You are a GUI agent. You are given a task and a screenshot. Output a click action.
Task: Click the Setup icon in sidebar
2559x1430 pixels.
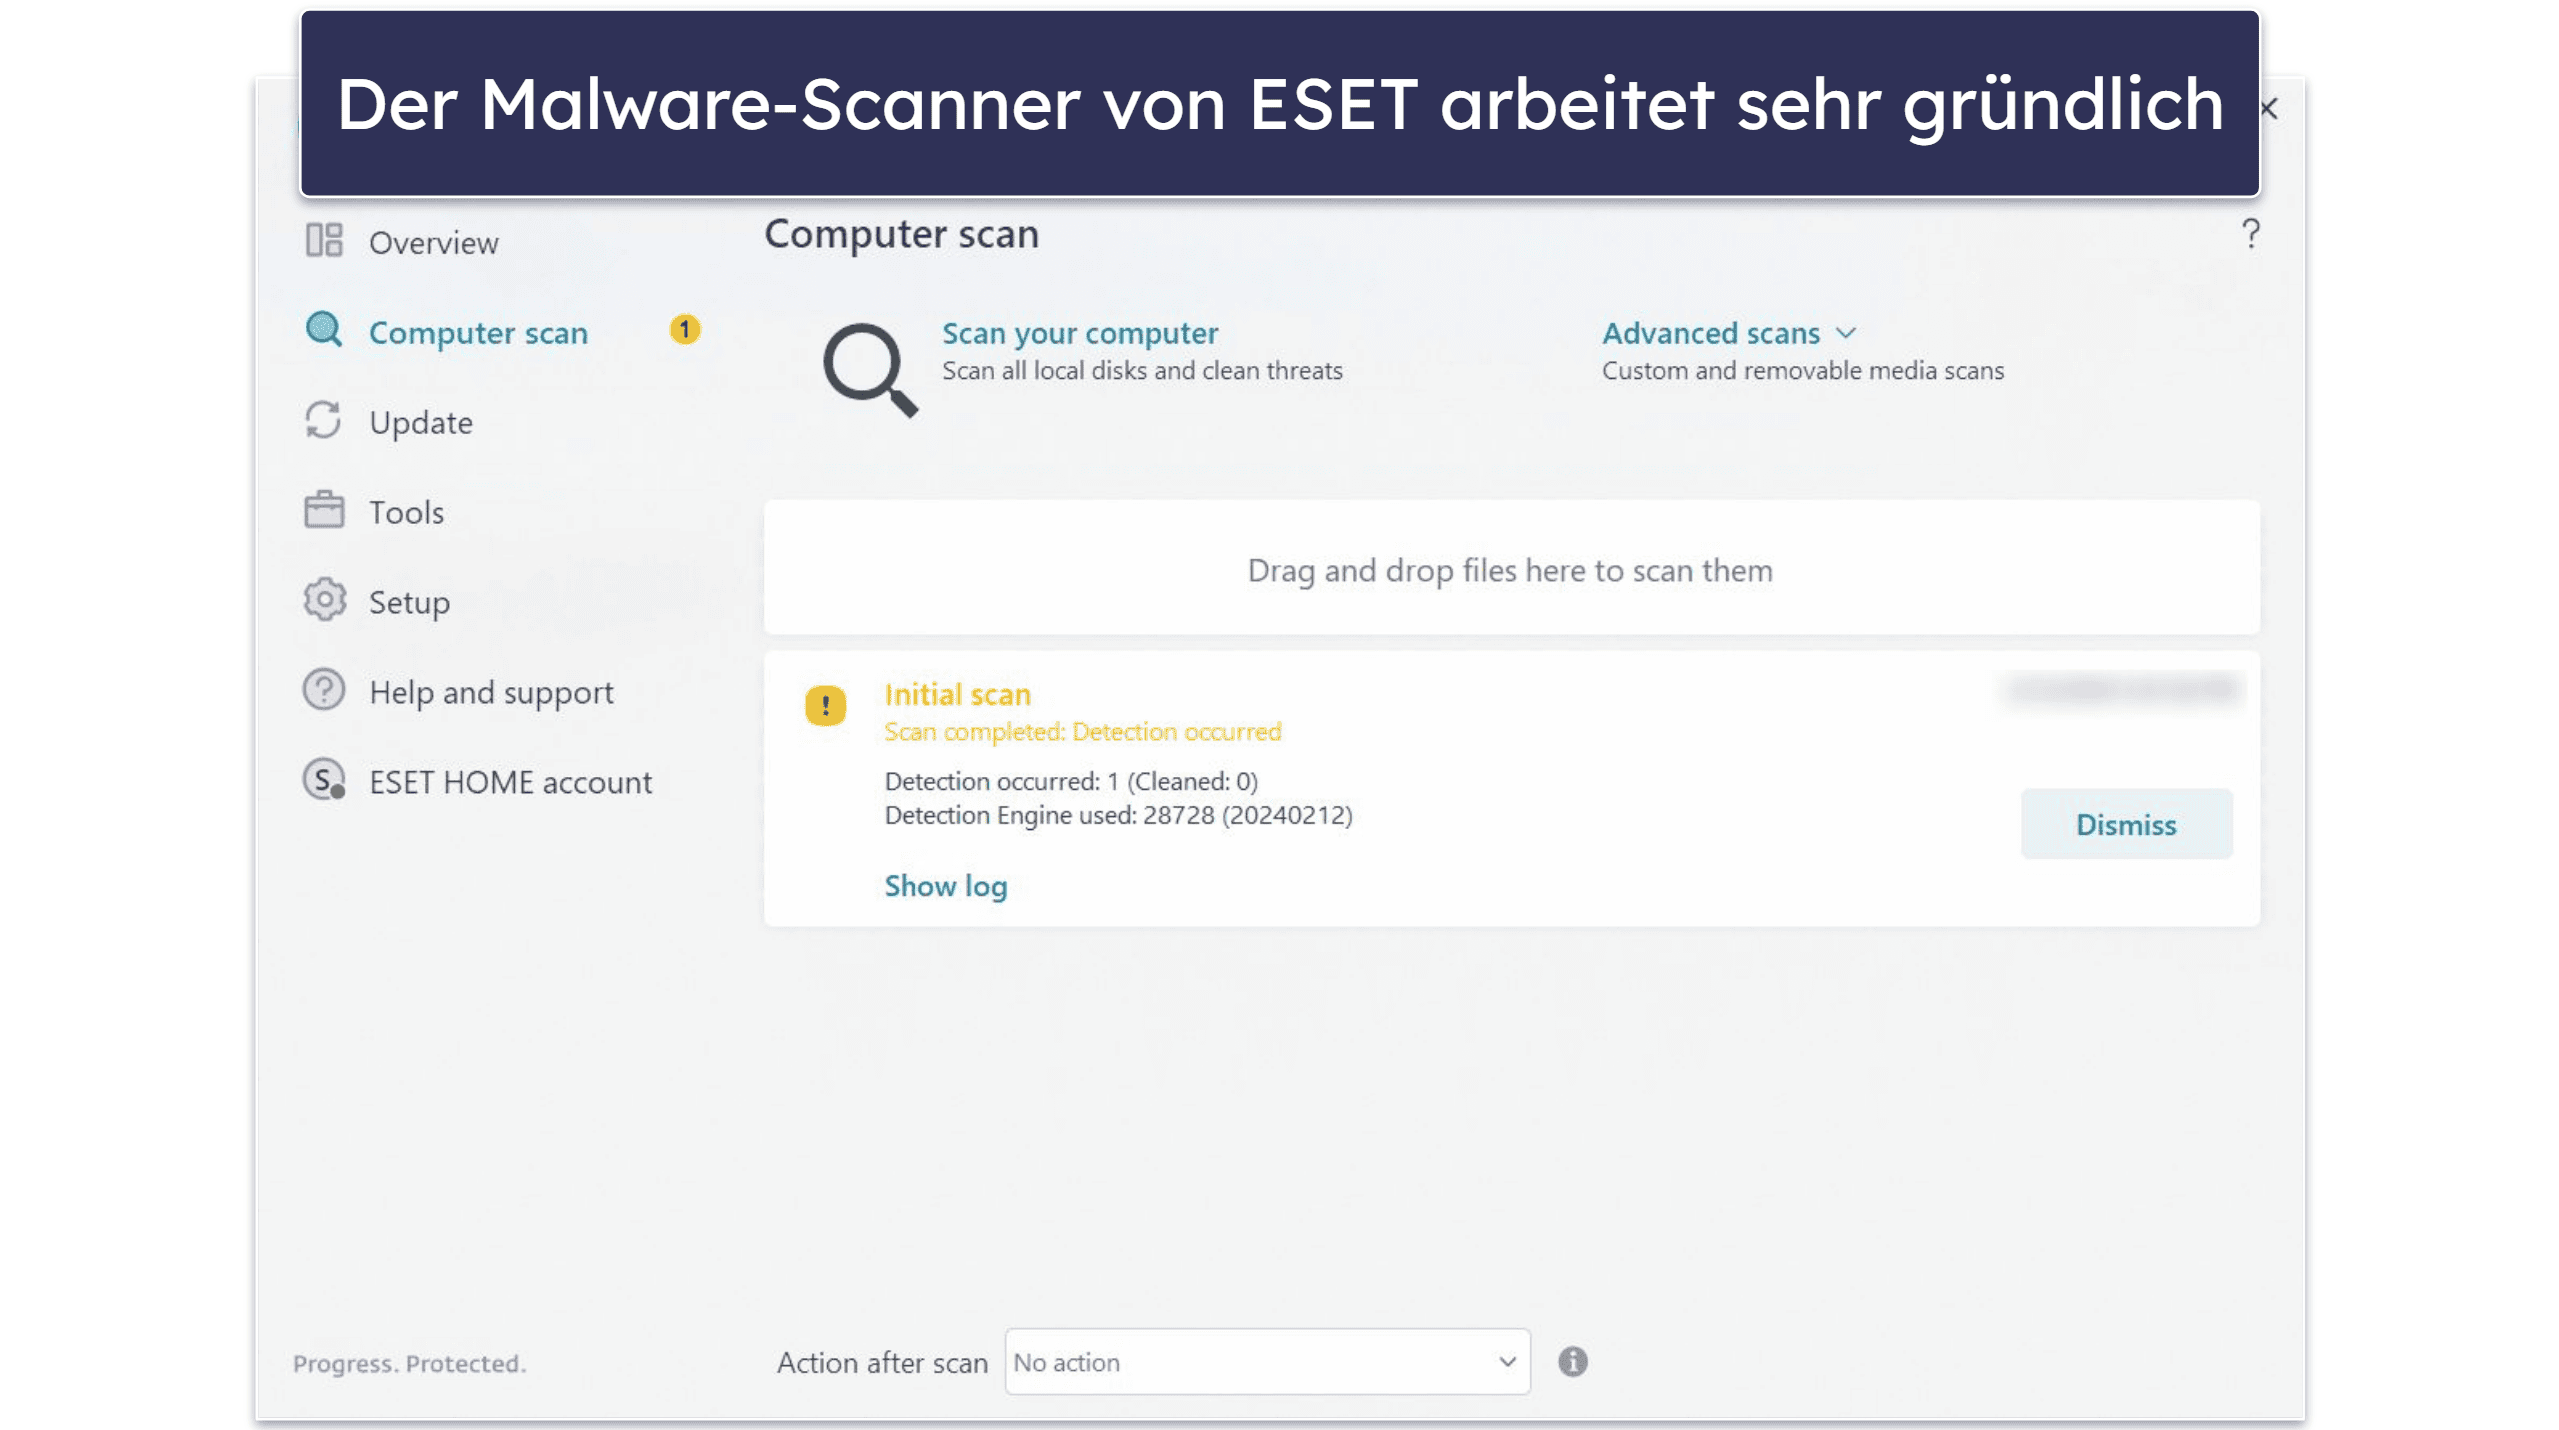pyautogui.click(x=323, y=601)
